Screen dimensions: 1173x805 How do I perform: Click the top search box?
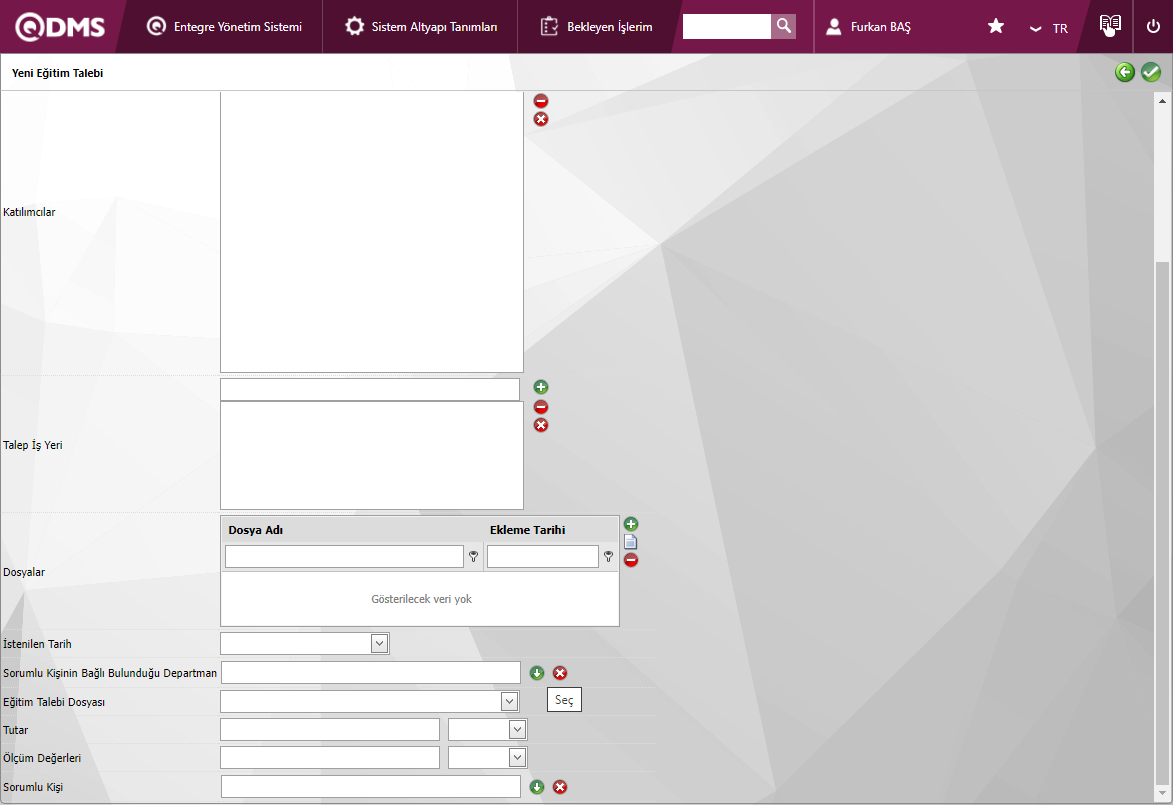pos(726,26)
